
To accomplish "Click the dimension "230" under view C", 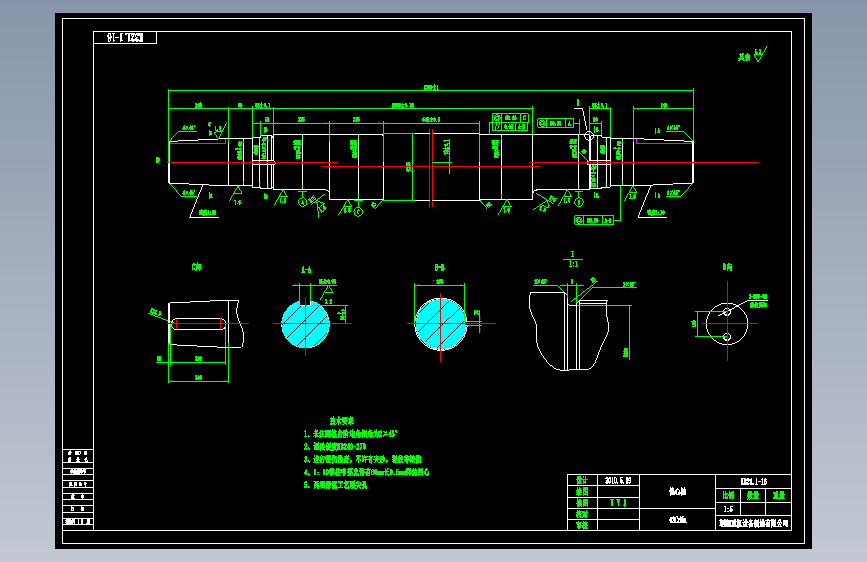I will click(199, 358).
